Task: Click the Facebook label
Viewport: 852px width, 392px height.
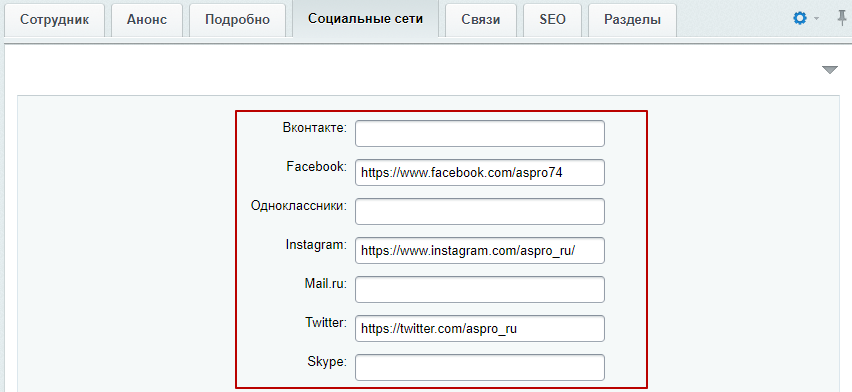Action: (x=316, y=166)
